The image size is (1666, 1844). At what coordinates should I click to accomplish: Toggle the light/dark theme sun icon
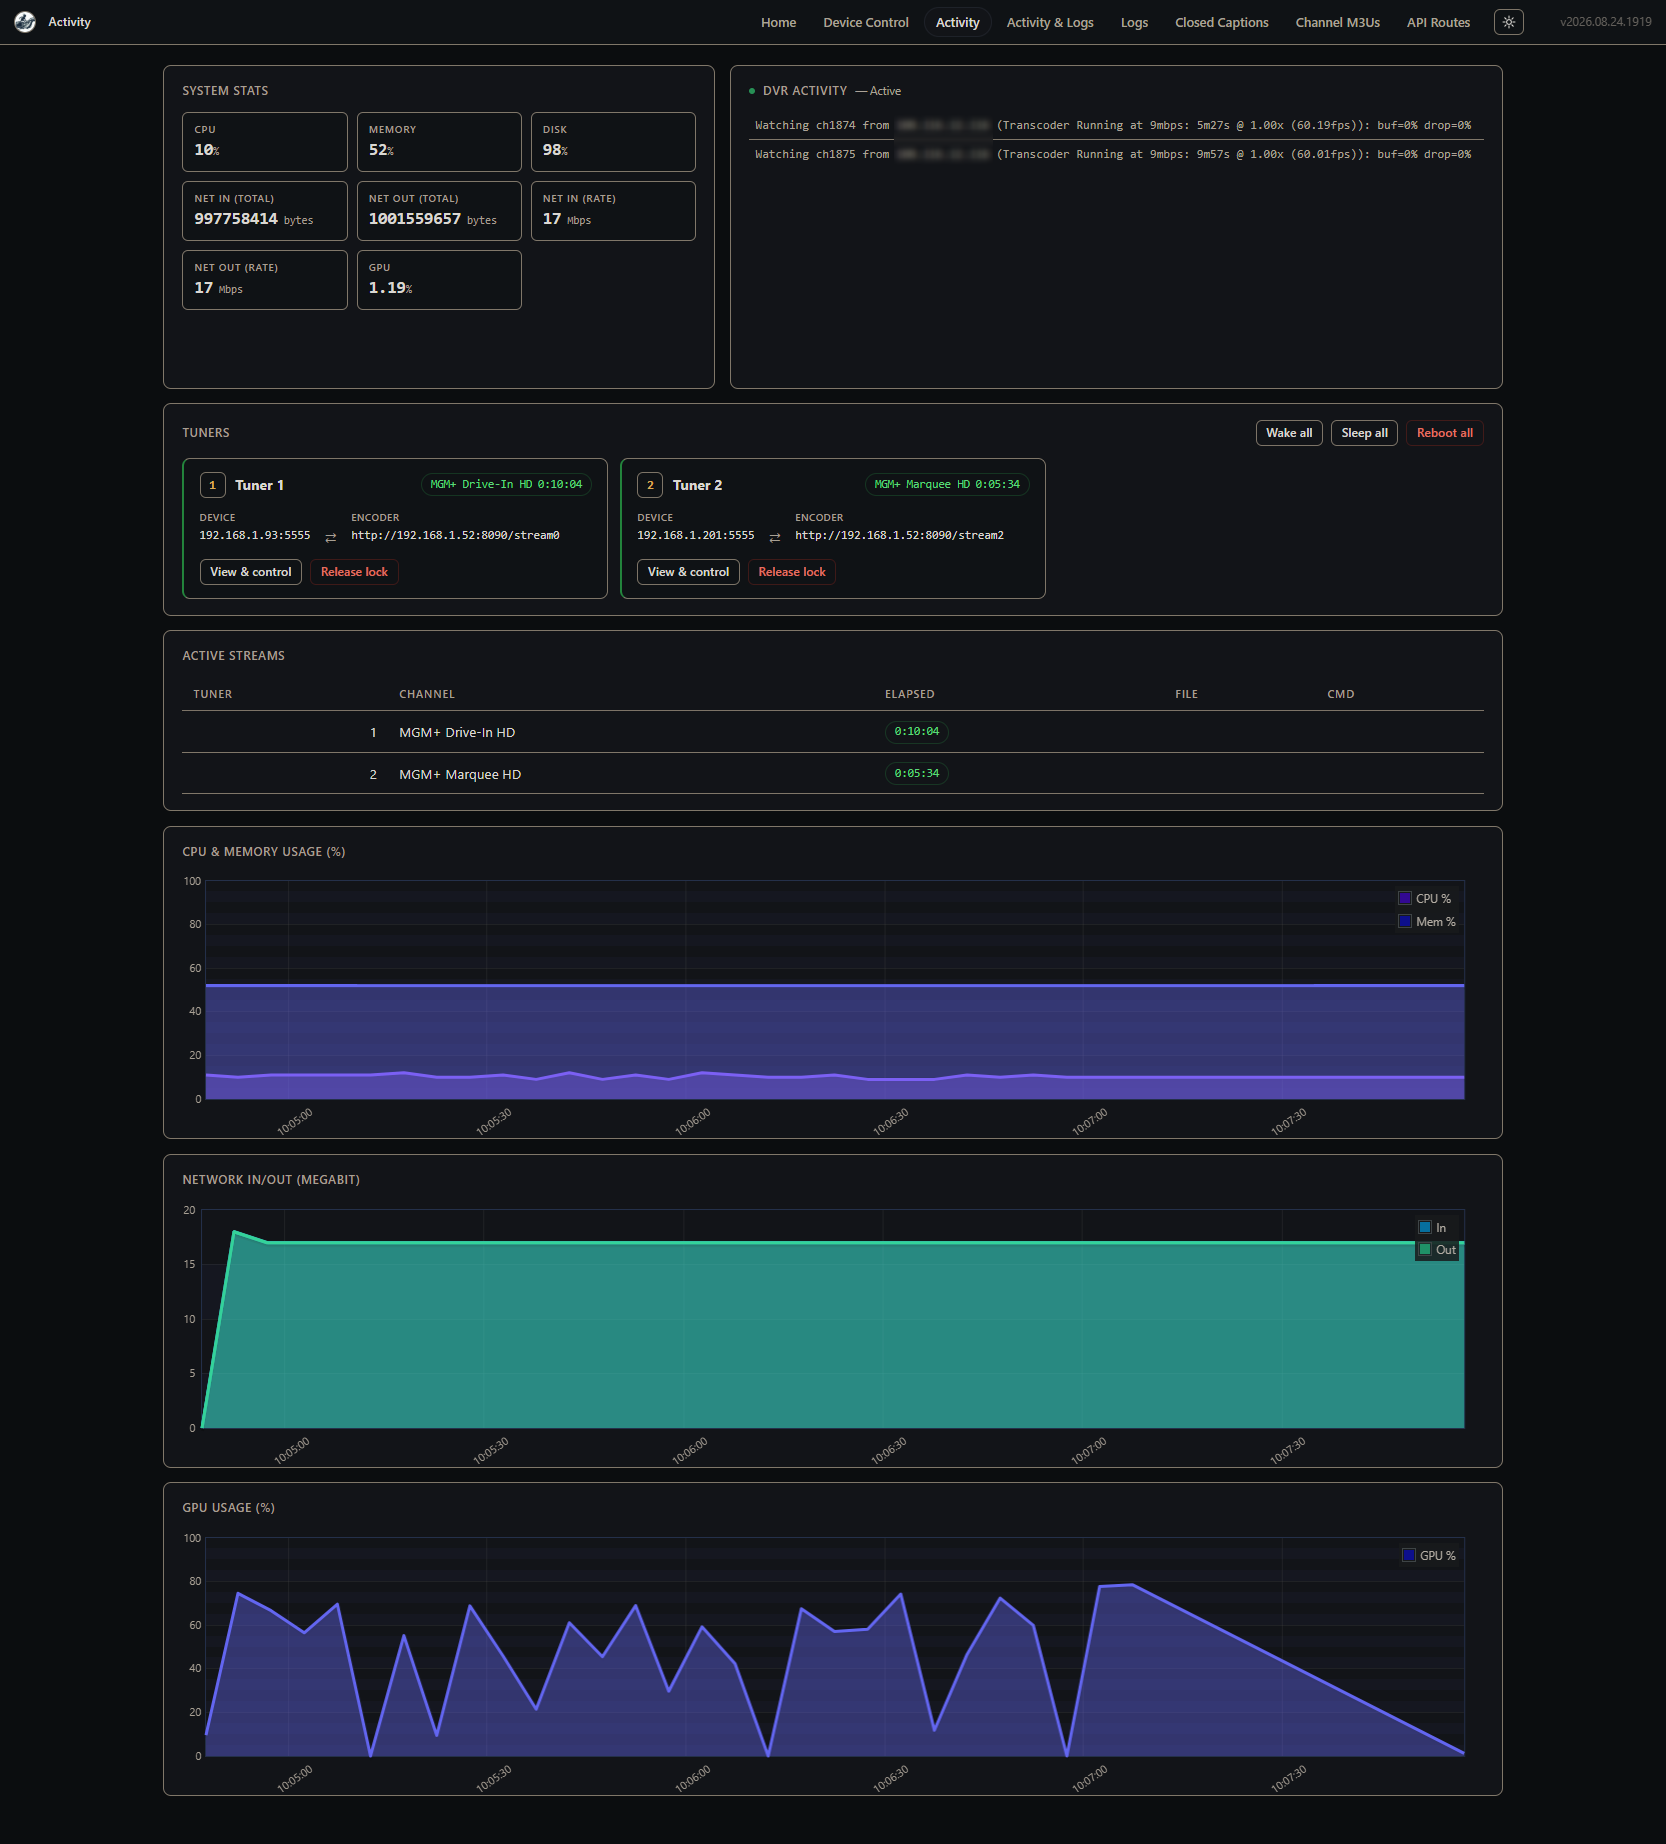click(x=1508, y=22)
